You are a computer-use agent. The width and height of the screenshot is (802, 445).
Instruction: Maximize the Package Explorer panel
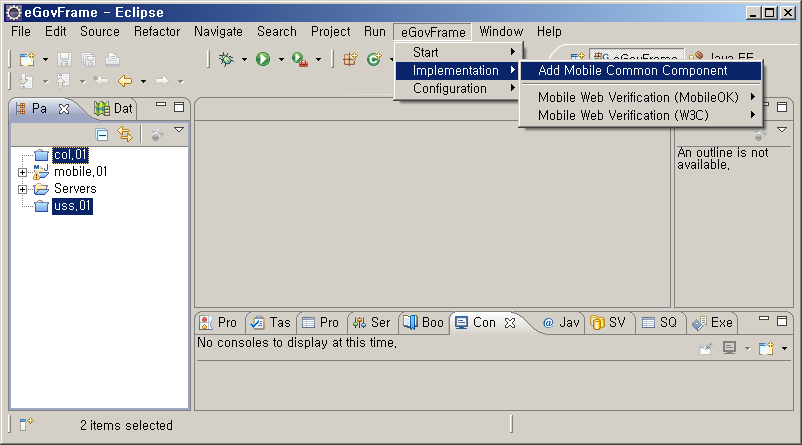(x=179, y=107)
